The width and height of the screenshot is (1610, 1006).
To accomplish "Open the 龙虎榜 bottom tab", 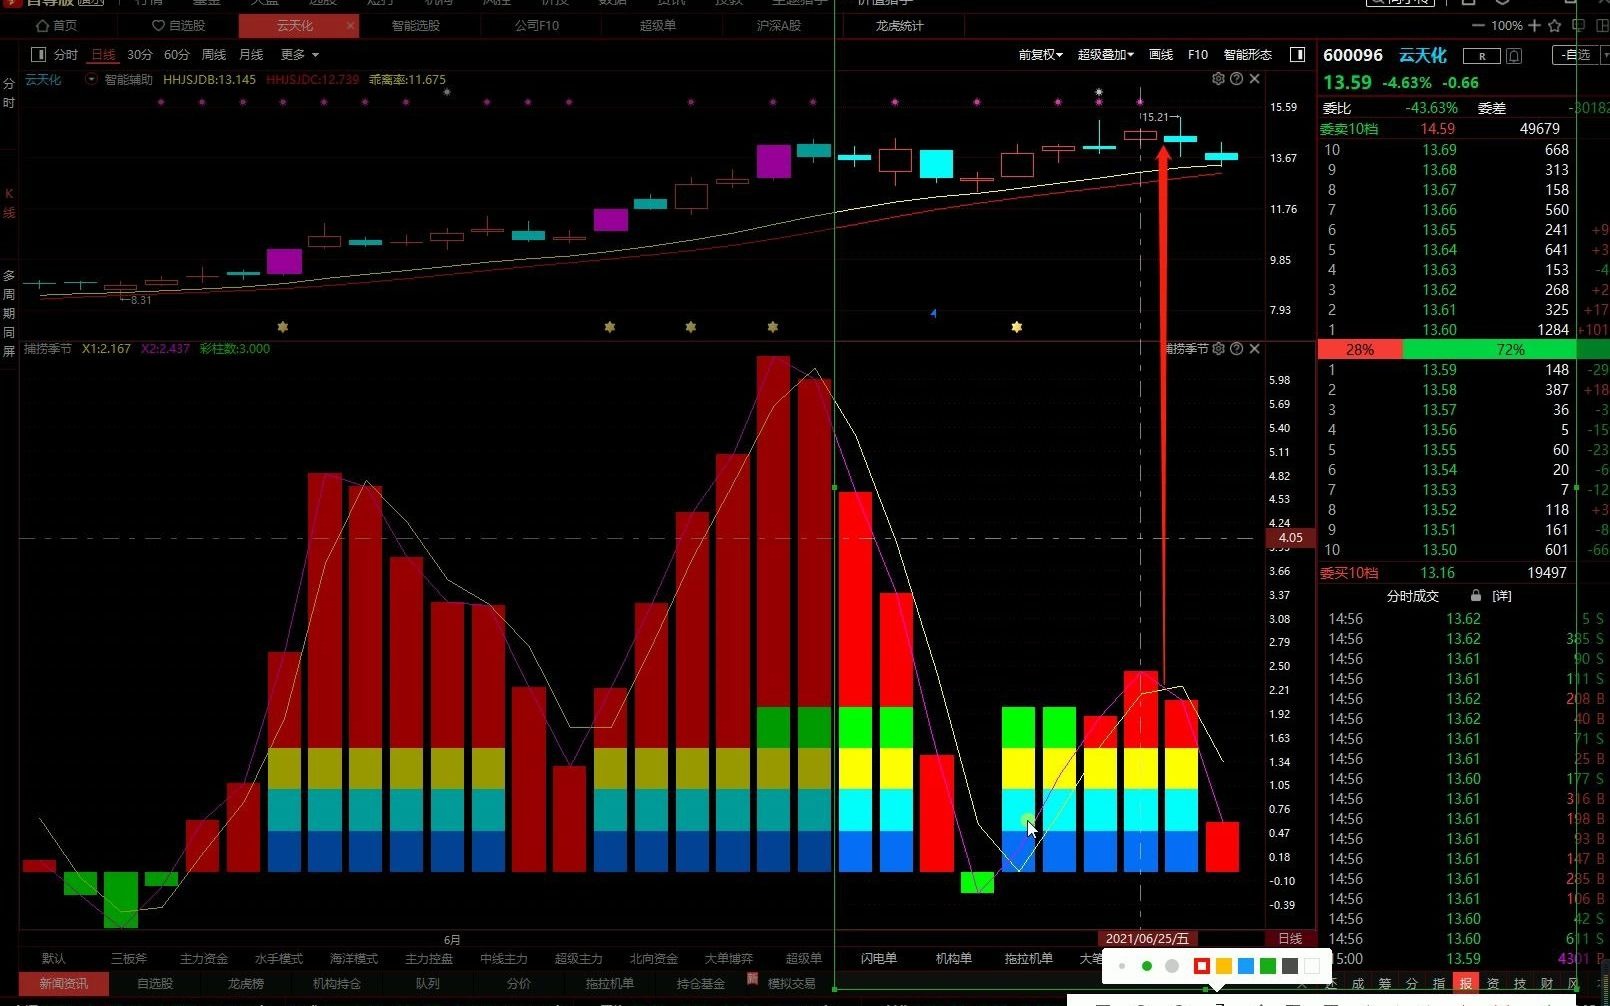I will point(246,984).
